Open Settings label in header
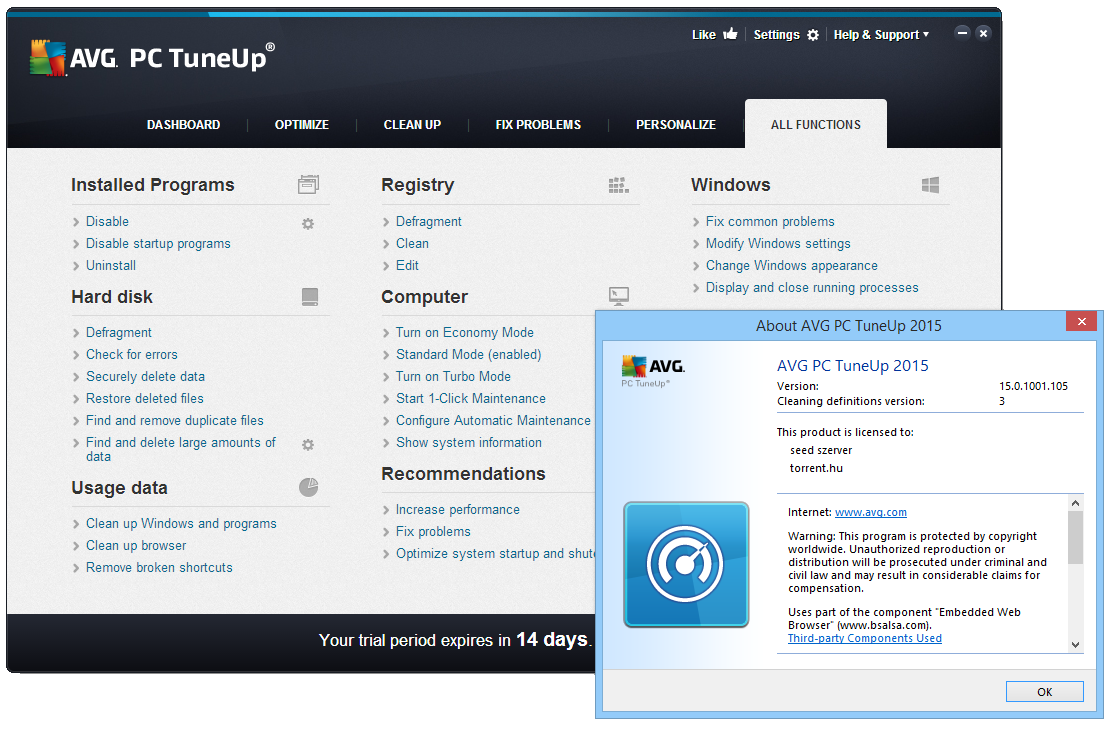 coord(777,35)
